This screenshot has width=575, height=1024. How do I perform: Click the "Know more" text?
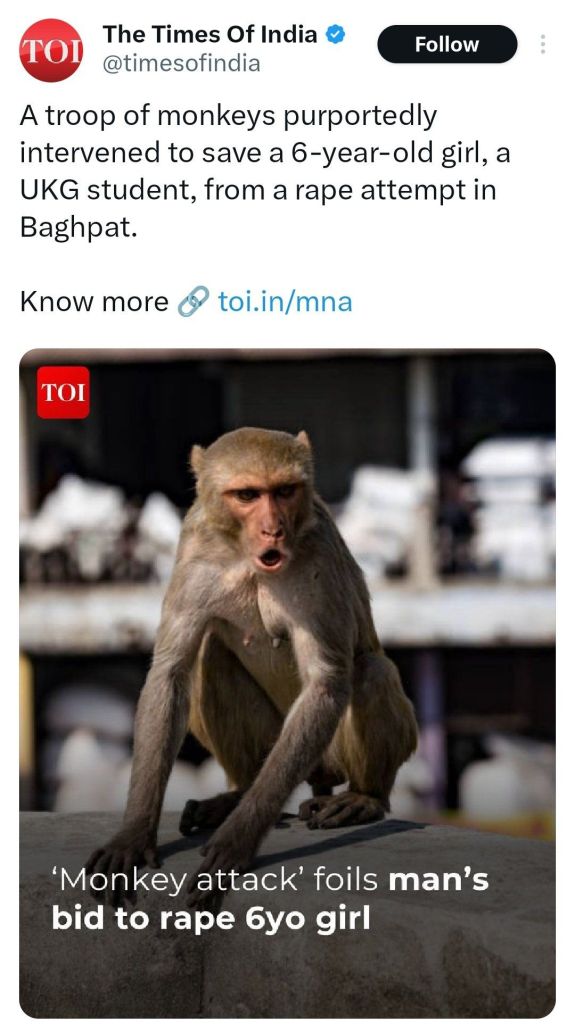pyautogui.click(x=94, y=302)
